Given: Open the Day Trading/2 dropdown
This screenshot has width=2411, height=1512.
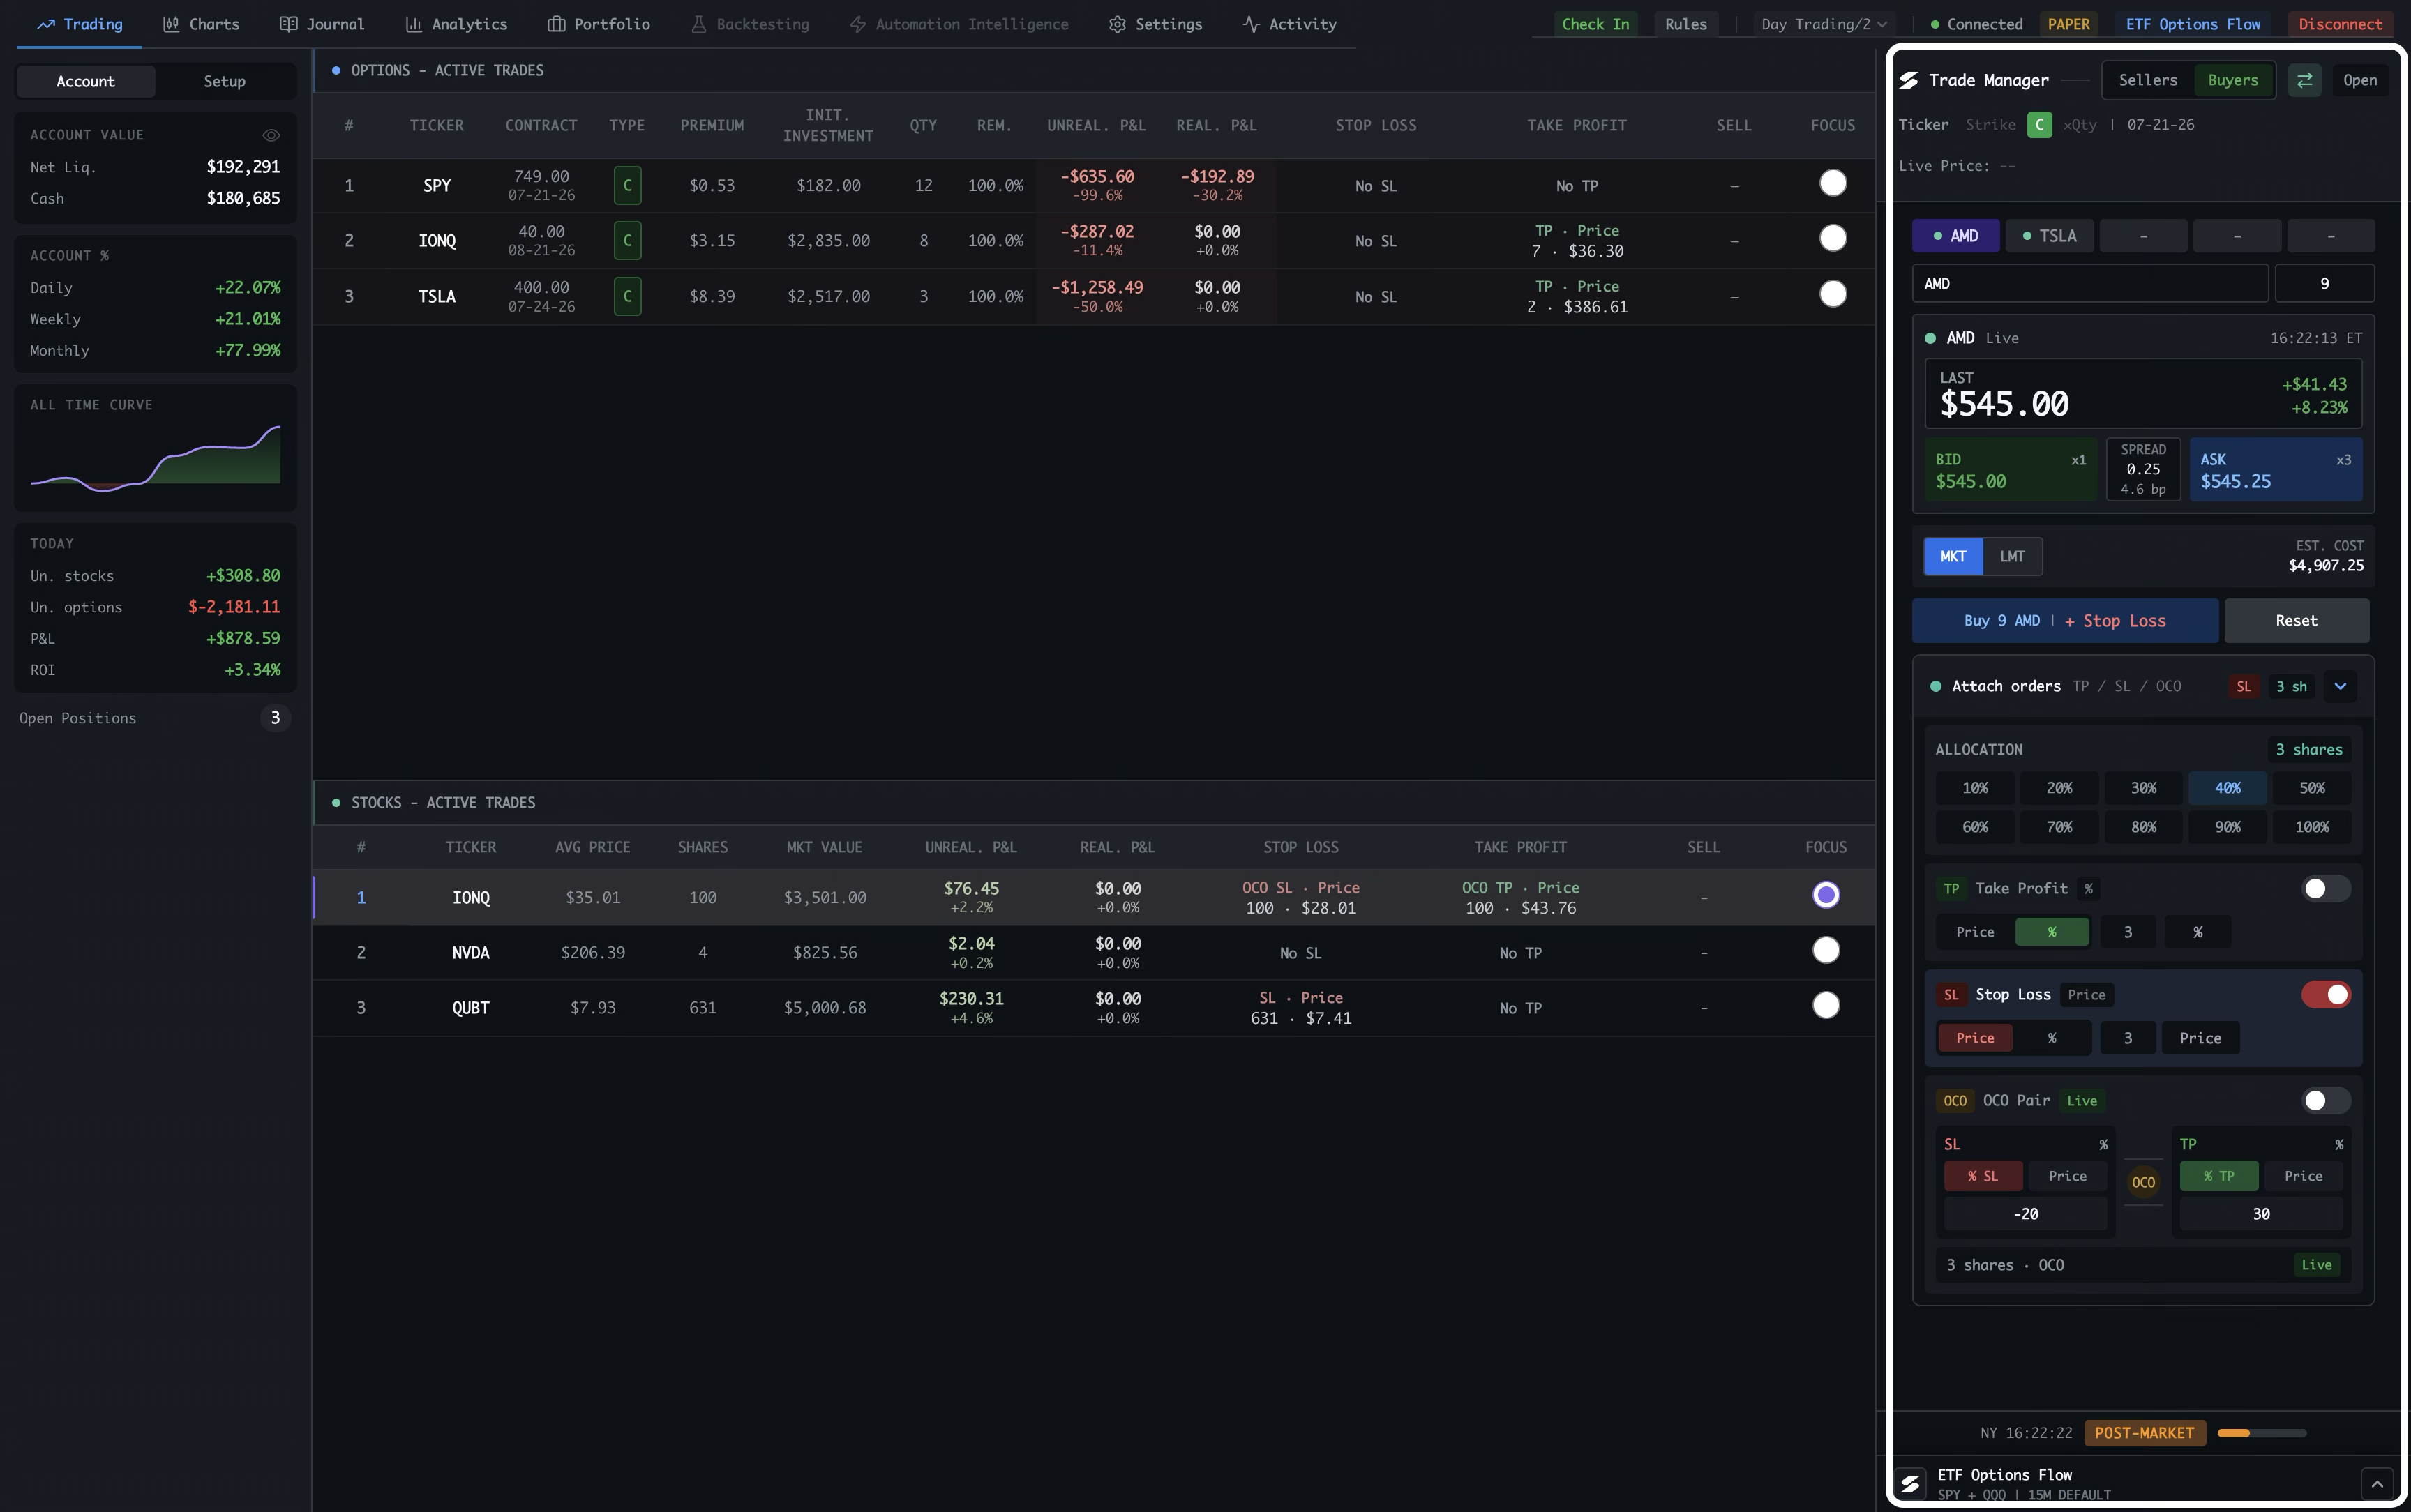Looking at the screenshot, I should click(1824, 24).
